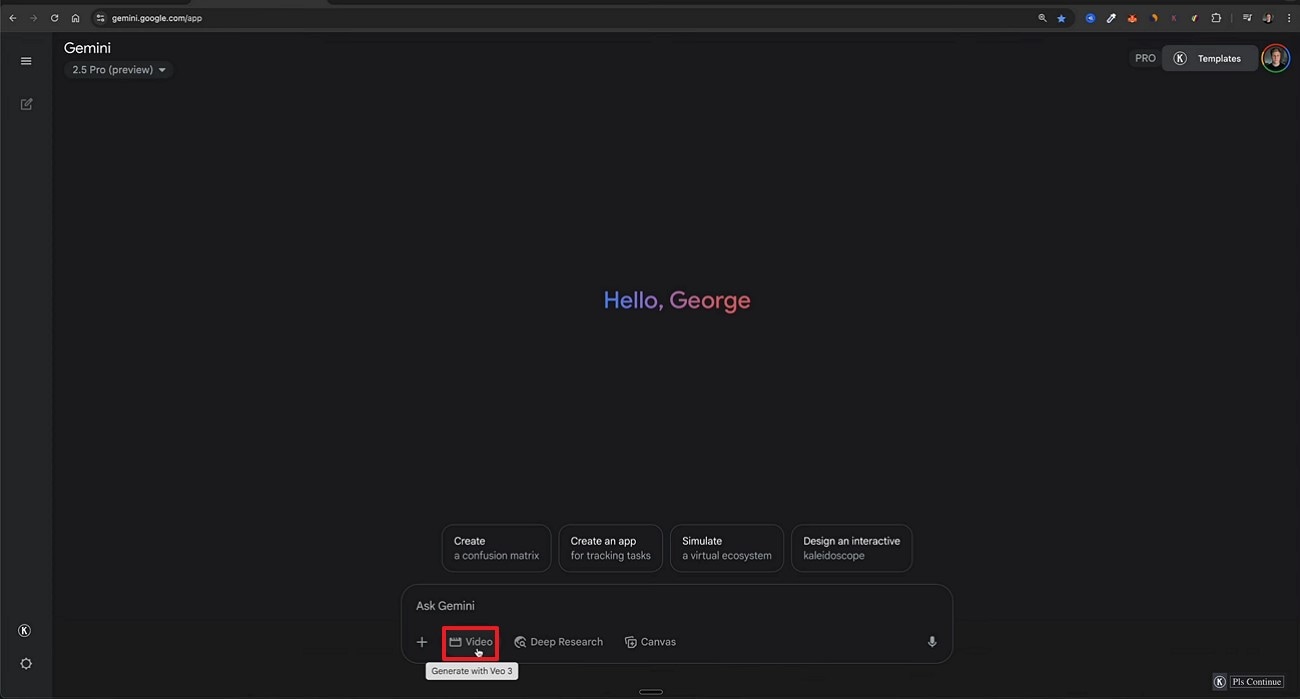Click the PRO badge
Viewport: 1300px width, 699px height.
pyautogui.click(x=1145, y=58)
